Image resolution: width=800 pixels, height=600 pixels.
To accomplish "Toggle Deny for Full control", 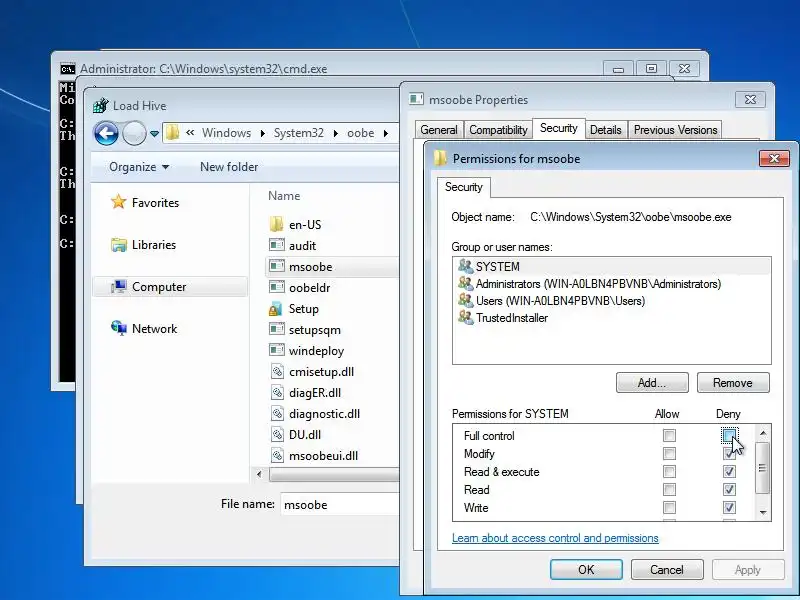I will click(x=729, y=435).
